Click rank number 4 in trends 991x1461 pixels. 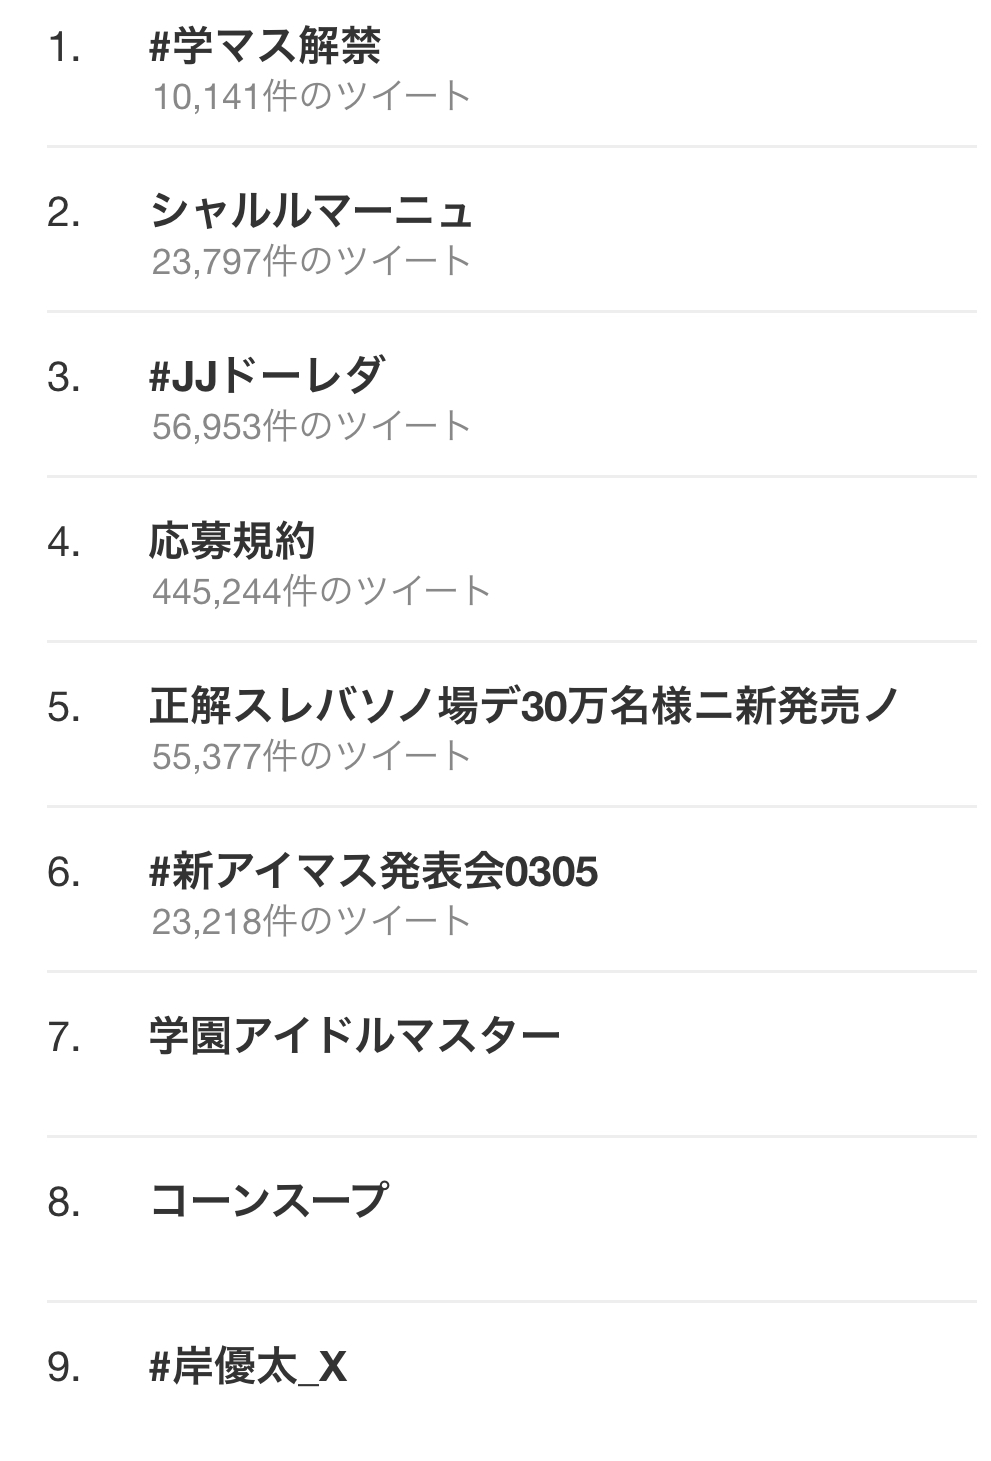click(63, 543)
